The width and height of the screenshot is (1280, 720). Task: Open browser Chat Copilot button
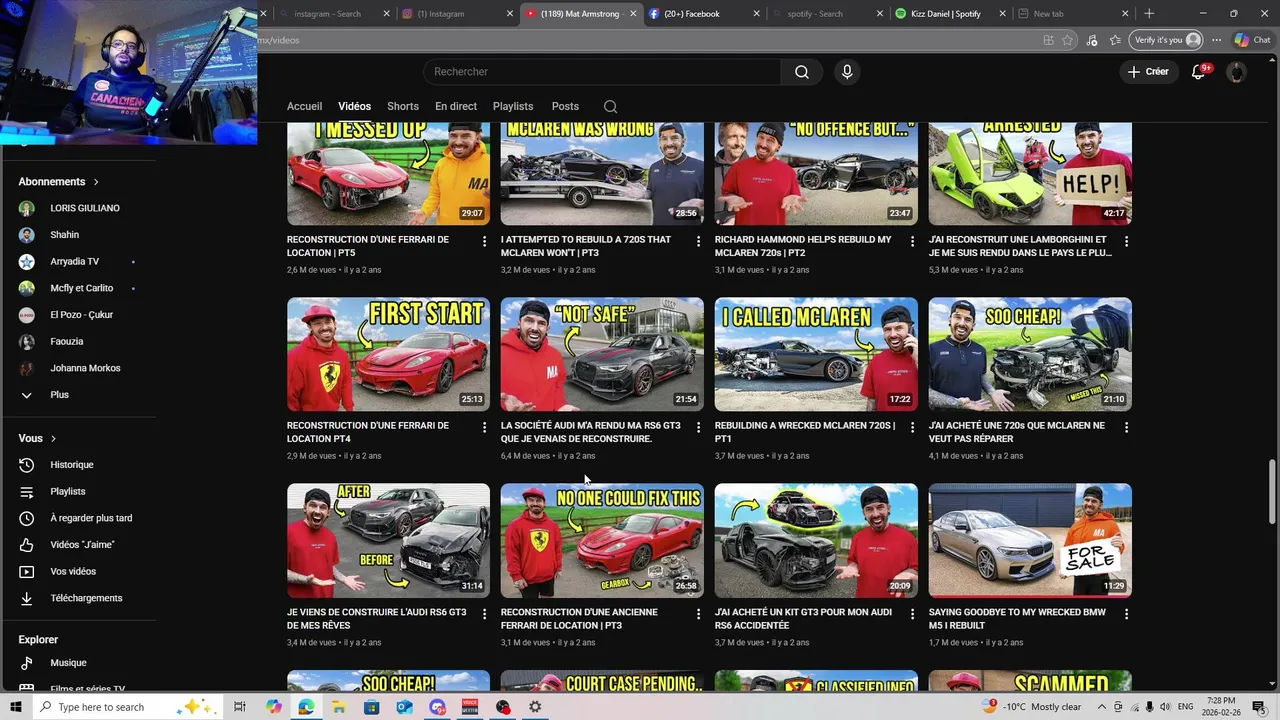tap(1251, 40)
